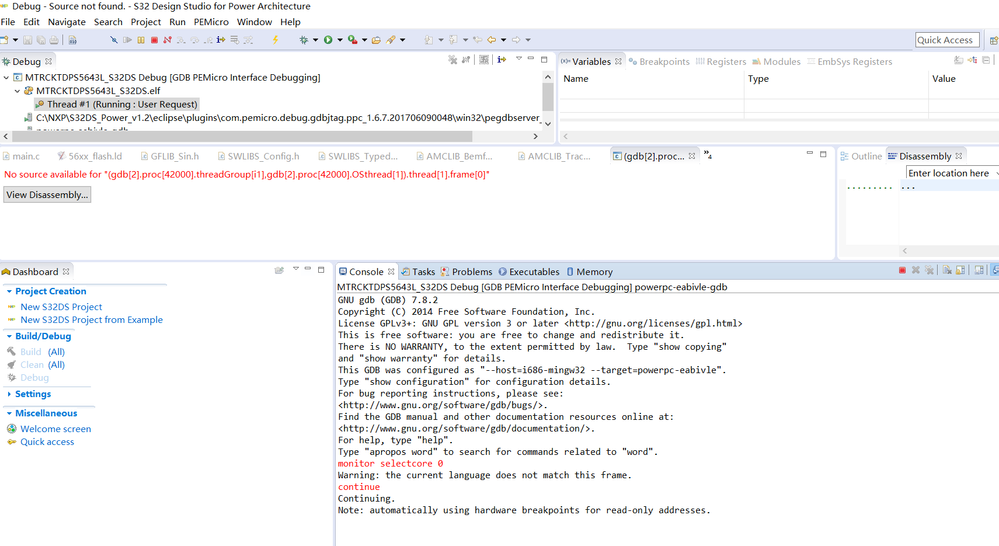Open the External Tools dropdown arrow
Image resolution: width=999 pixels, height=546 pixels.
coord(364,40)
